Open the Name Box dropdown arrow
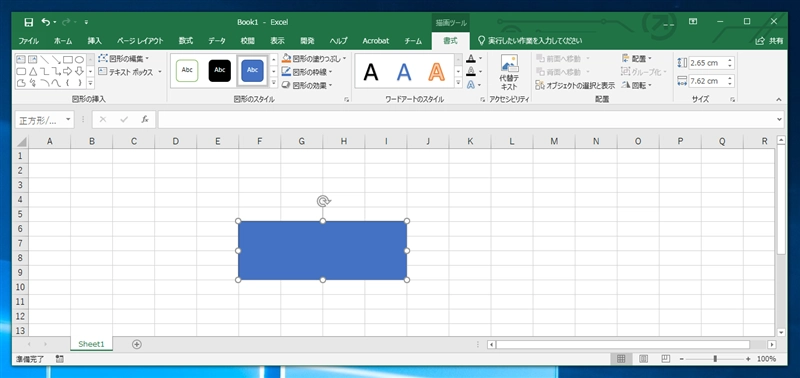The image size is (800, 378). 68,120
